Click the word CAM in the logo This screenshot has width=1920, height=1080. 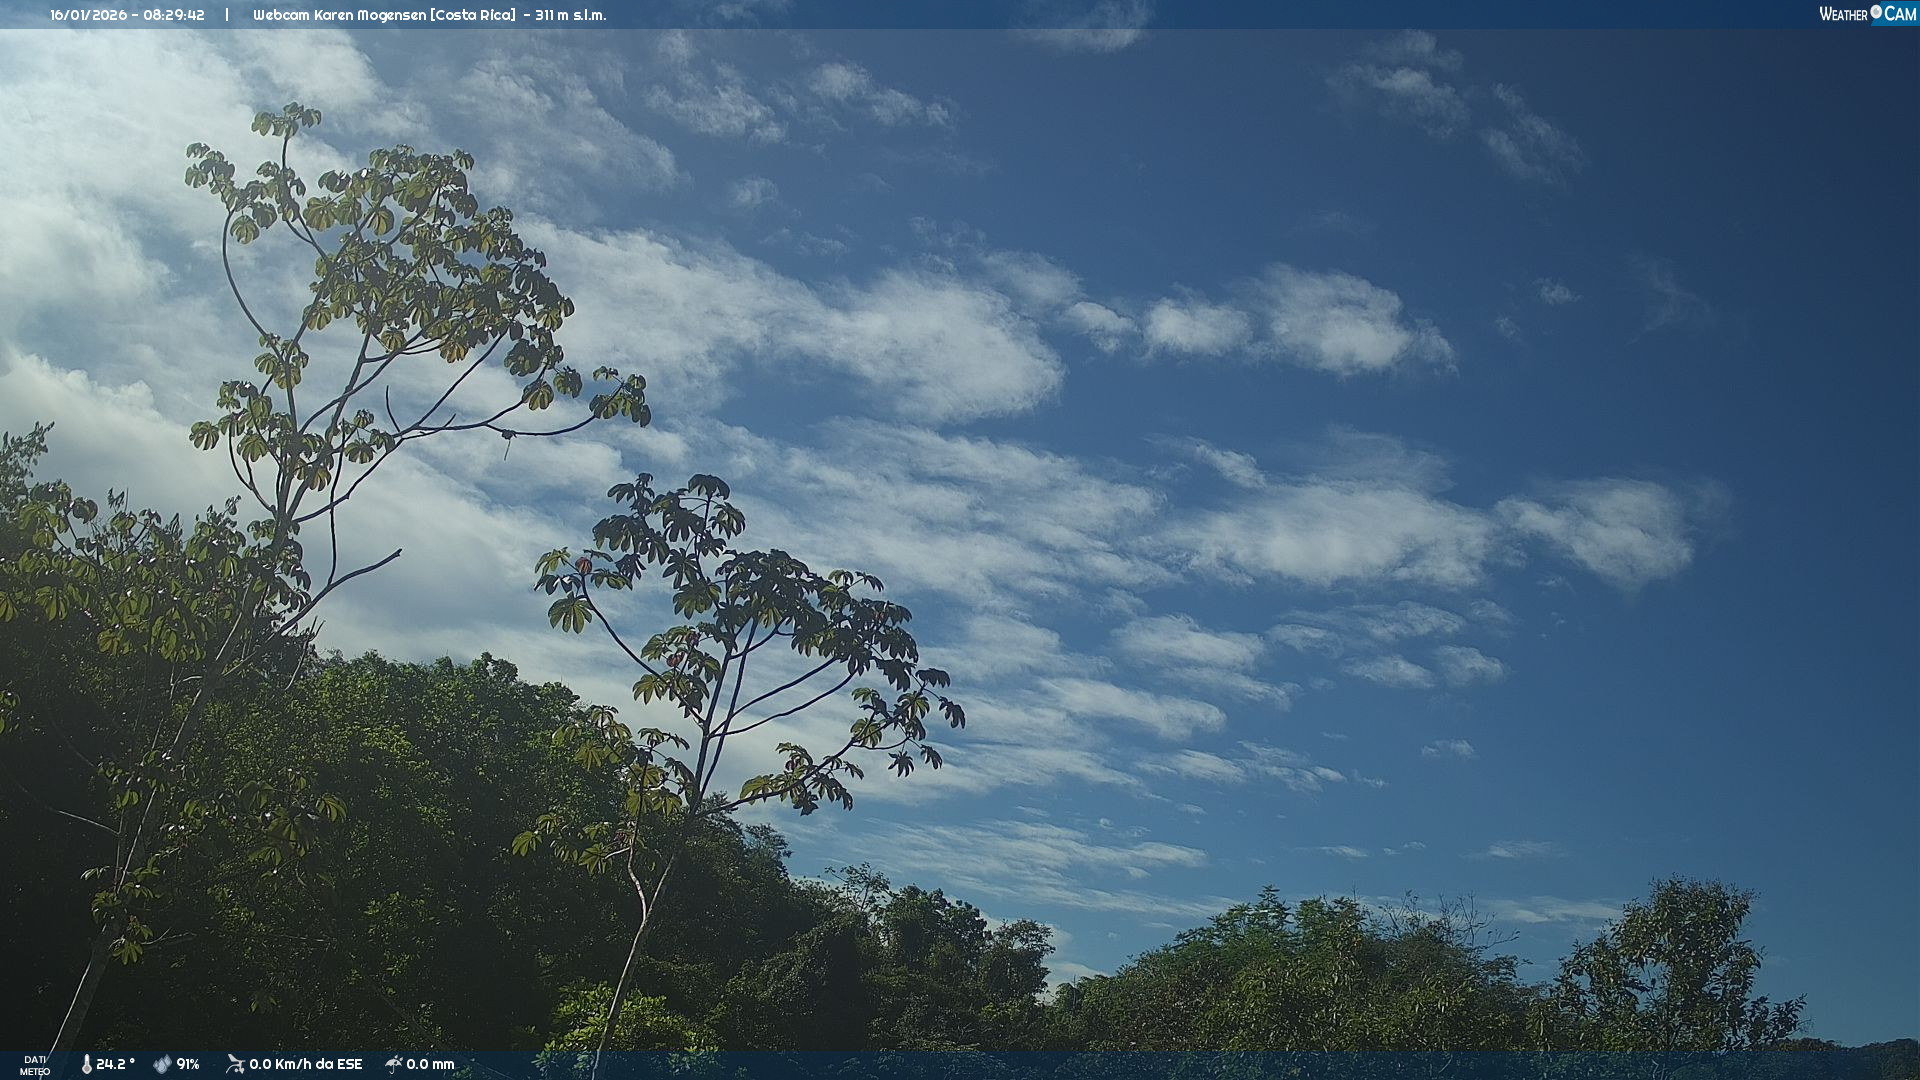(x=1900, y=14)
